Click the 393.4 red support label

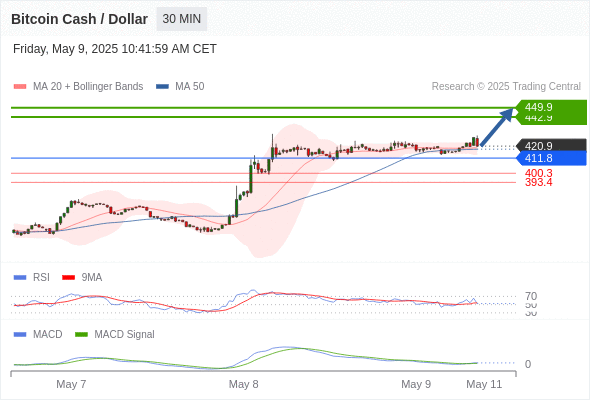pyautogui.click(x=538, y=183)
